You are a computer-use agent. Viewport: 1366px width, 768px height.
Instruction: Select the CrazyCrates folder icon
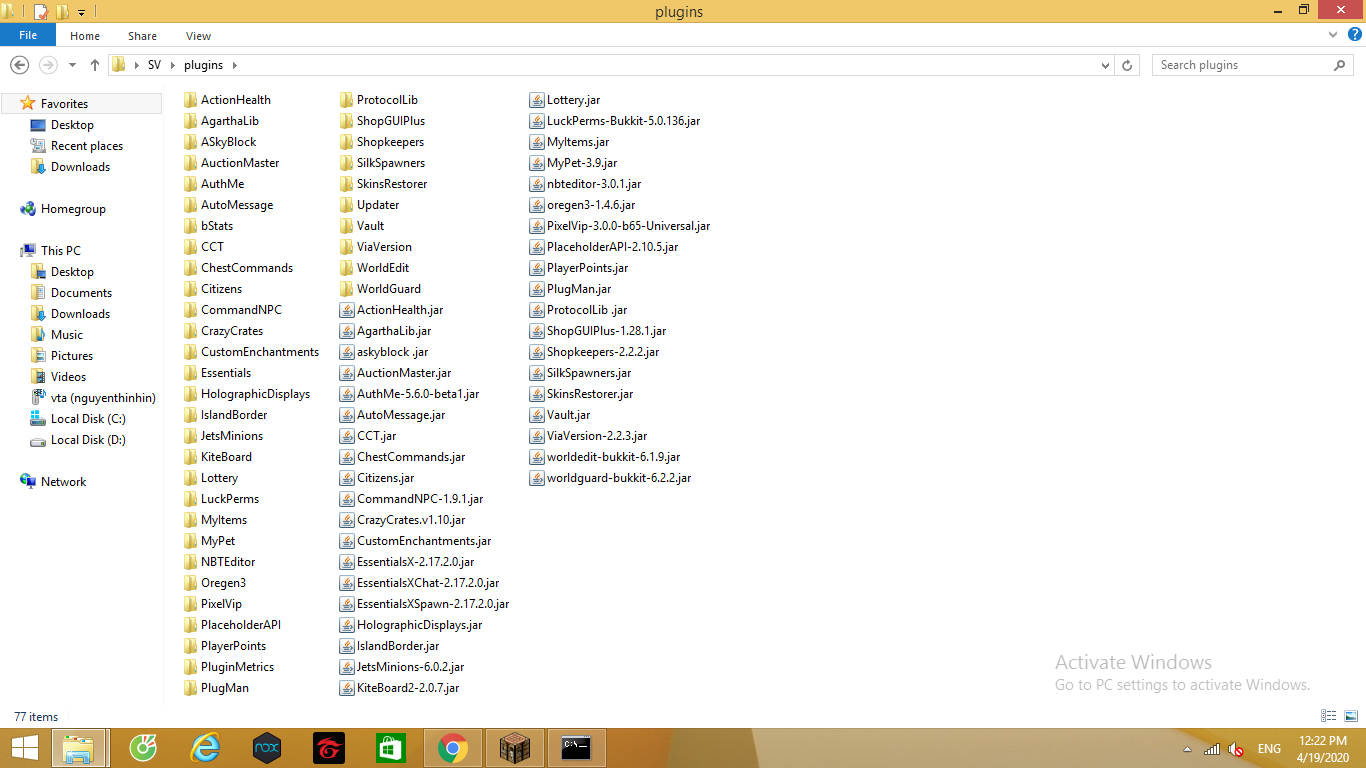(191, 331)
